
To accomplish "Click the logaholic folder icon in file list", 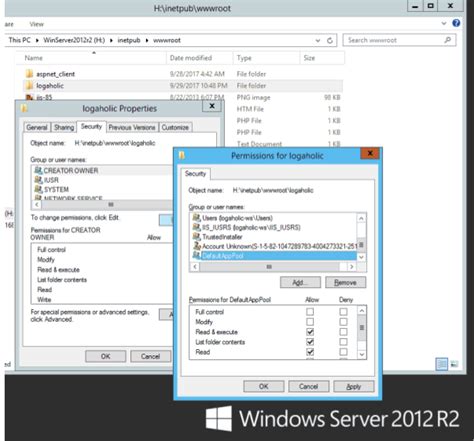I will (29, 86).
